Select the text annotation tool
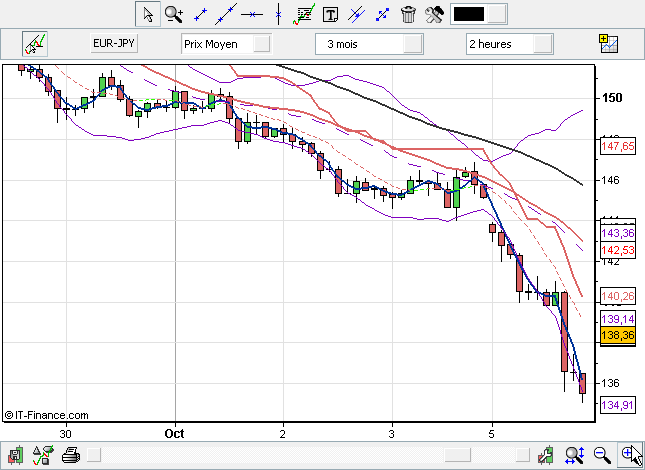Image resolution: width=645 pixels, height=470 pixels. tap(330, 14)
